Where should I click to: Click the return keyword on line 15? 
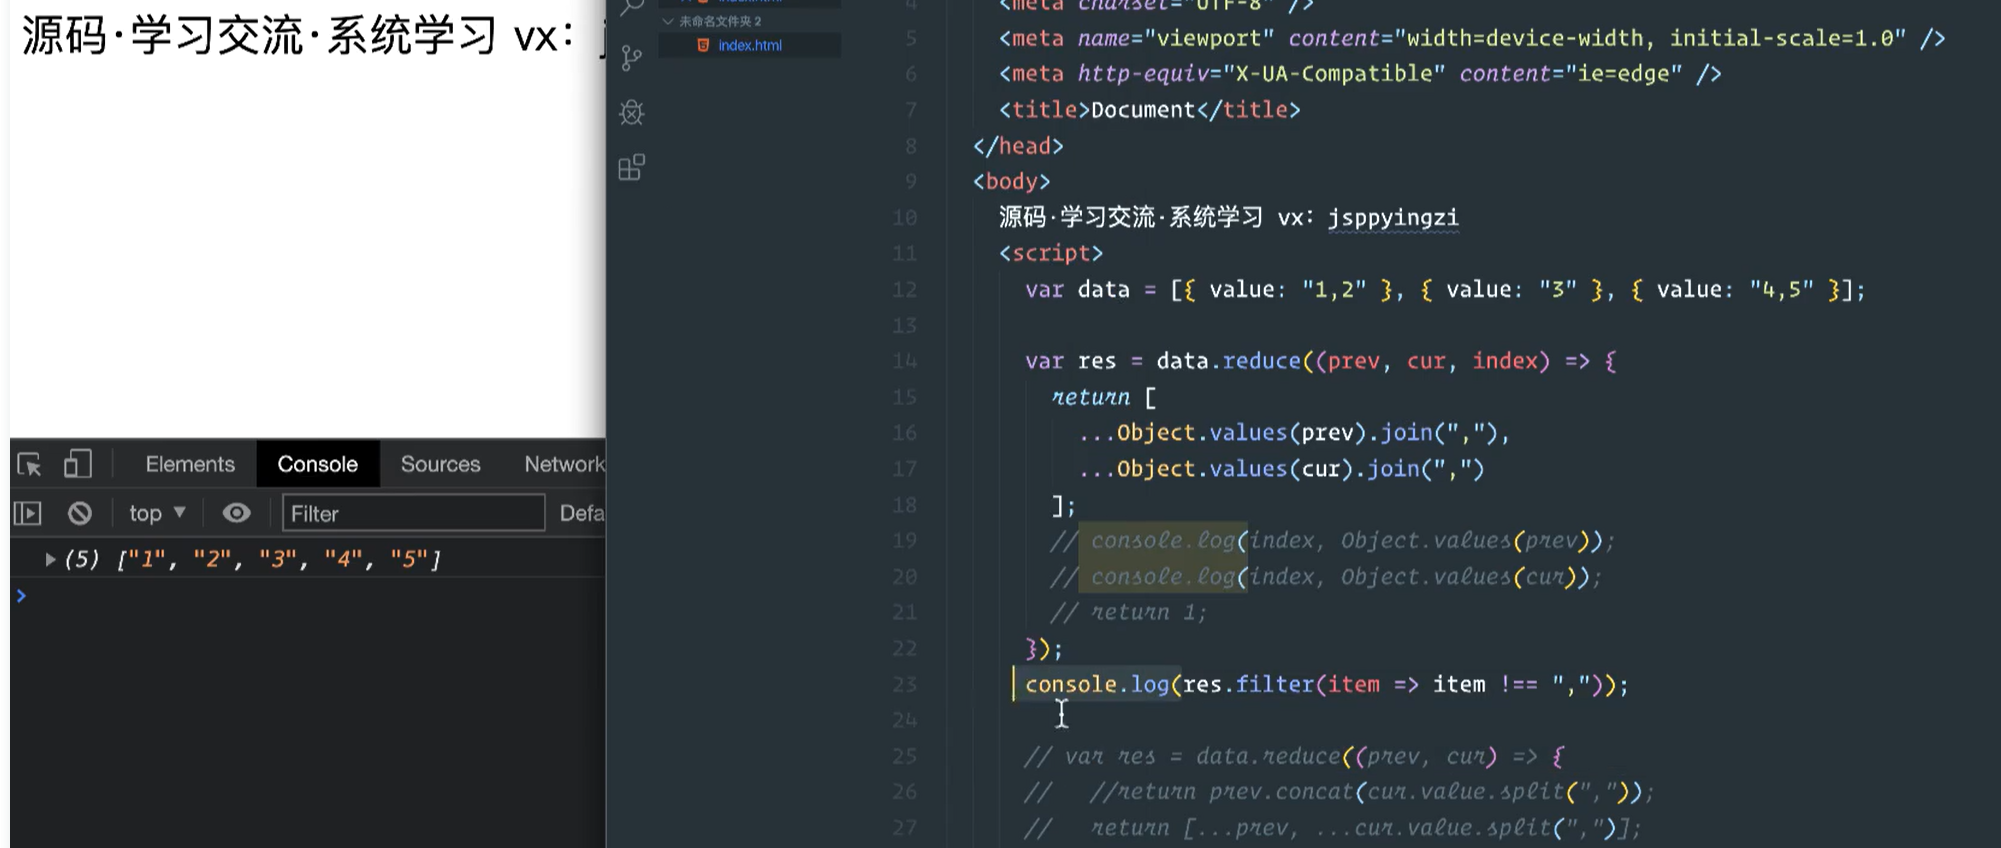tap(1090, 397)
